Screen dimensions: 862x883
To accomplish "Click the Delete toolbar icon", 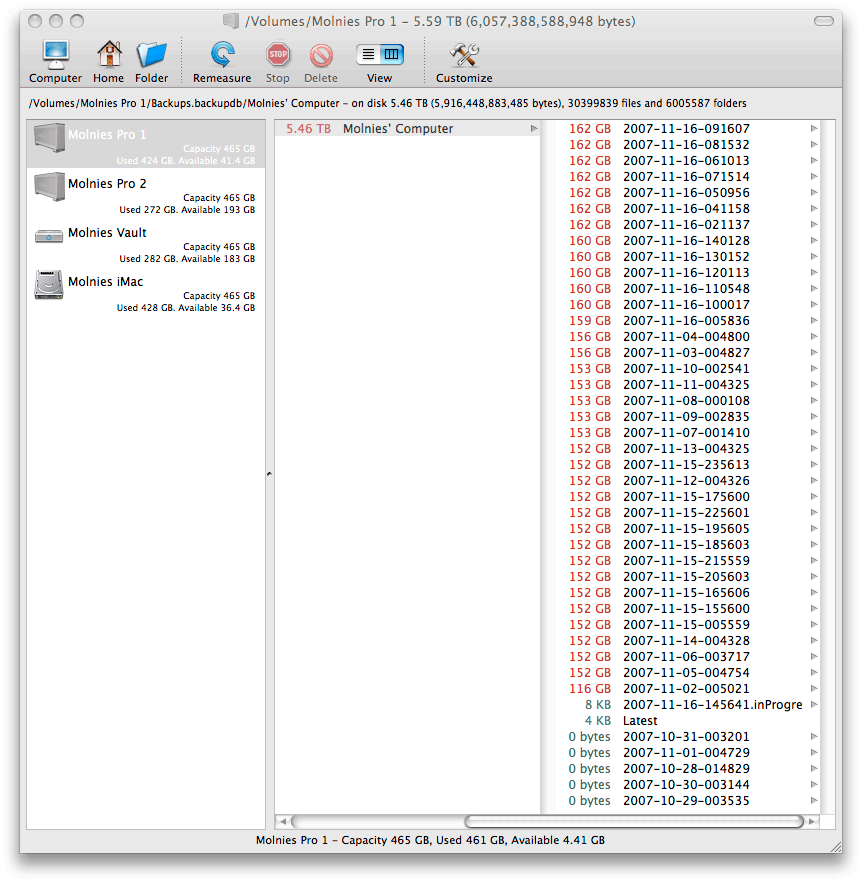I will (320, 55).
